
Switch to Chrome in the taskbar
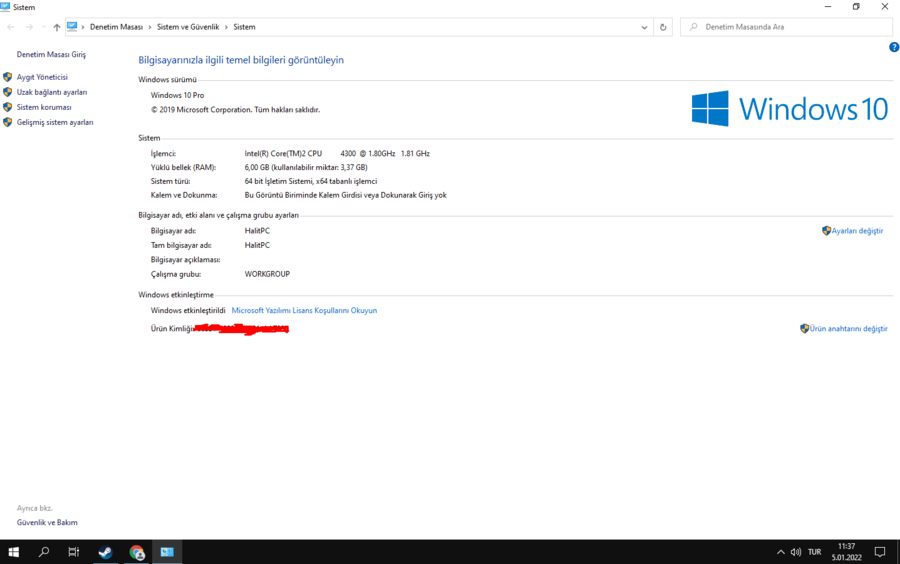[137, 552]
